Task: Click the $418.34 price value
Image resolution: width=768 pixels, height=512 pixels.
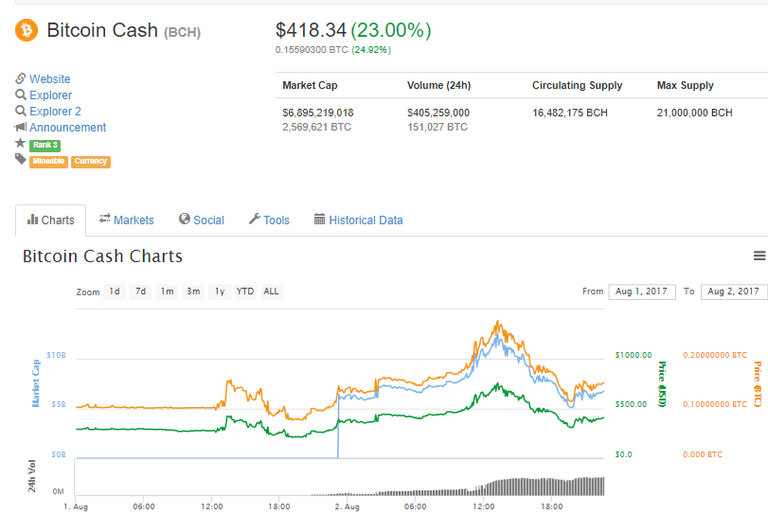Action: 311,30
